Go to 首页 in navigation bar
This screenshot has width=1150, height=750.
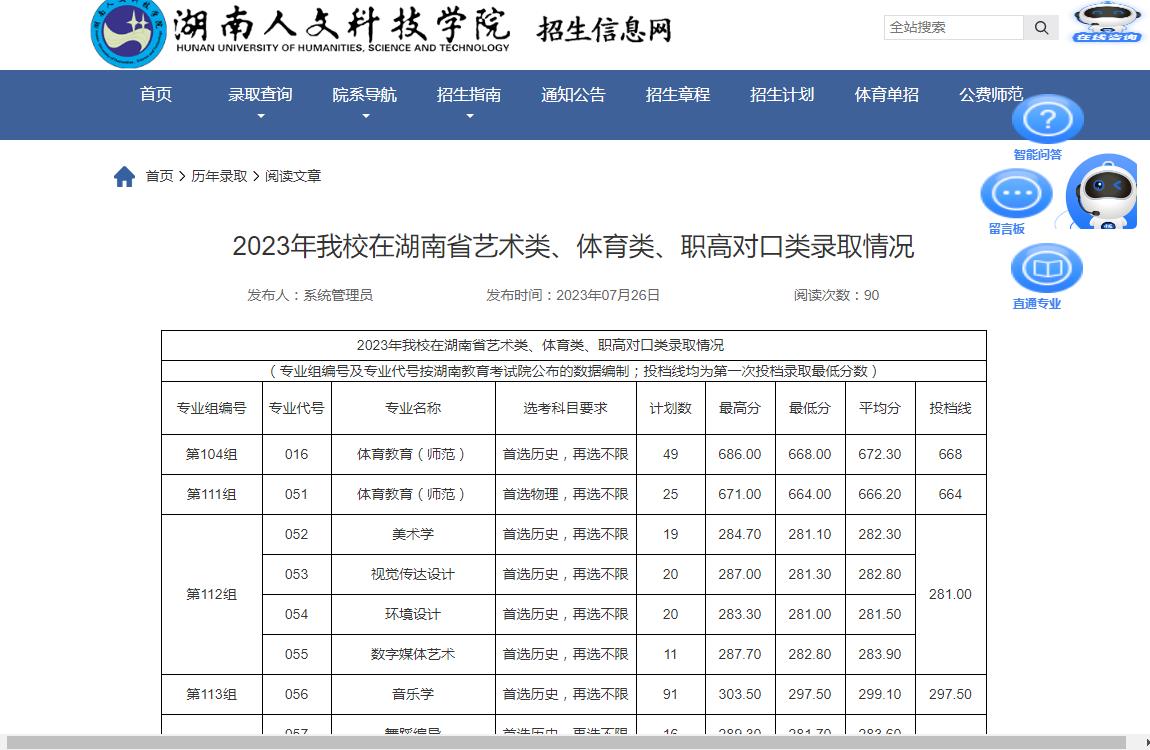click(x=155, y=95)
